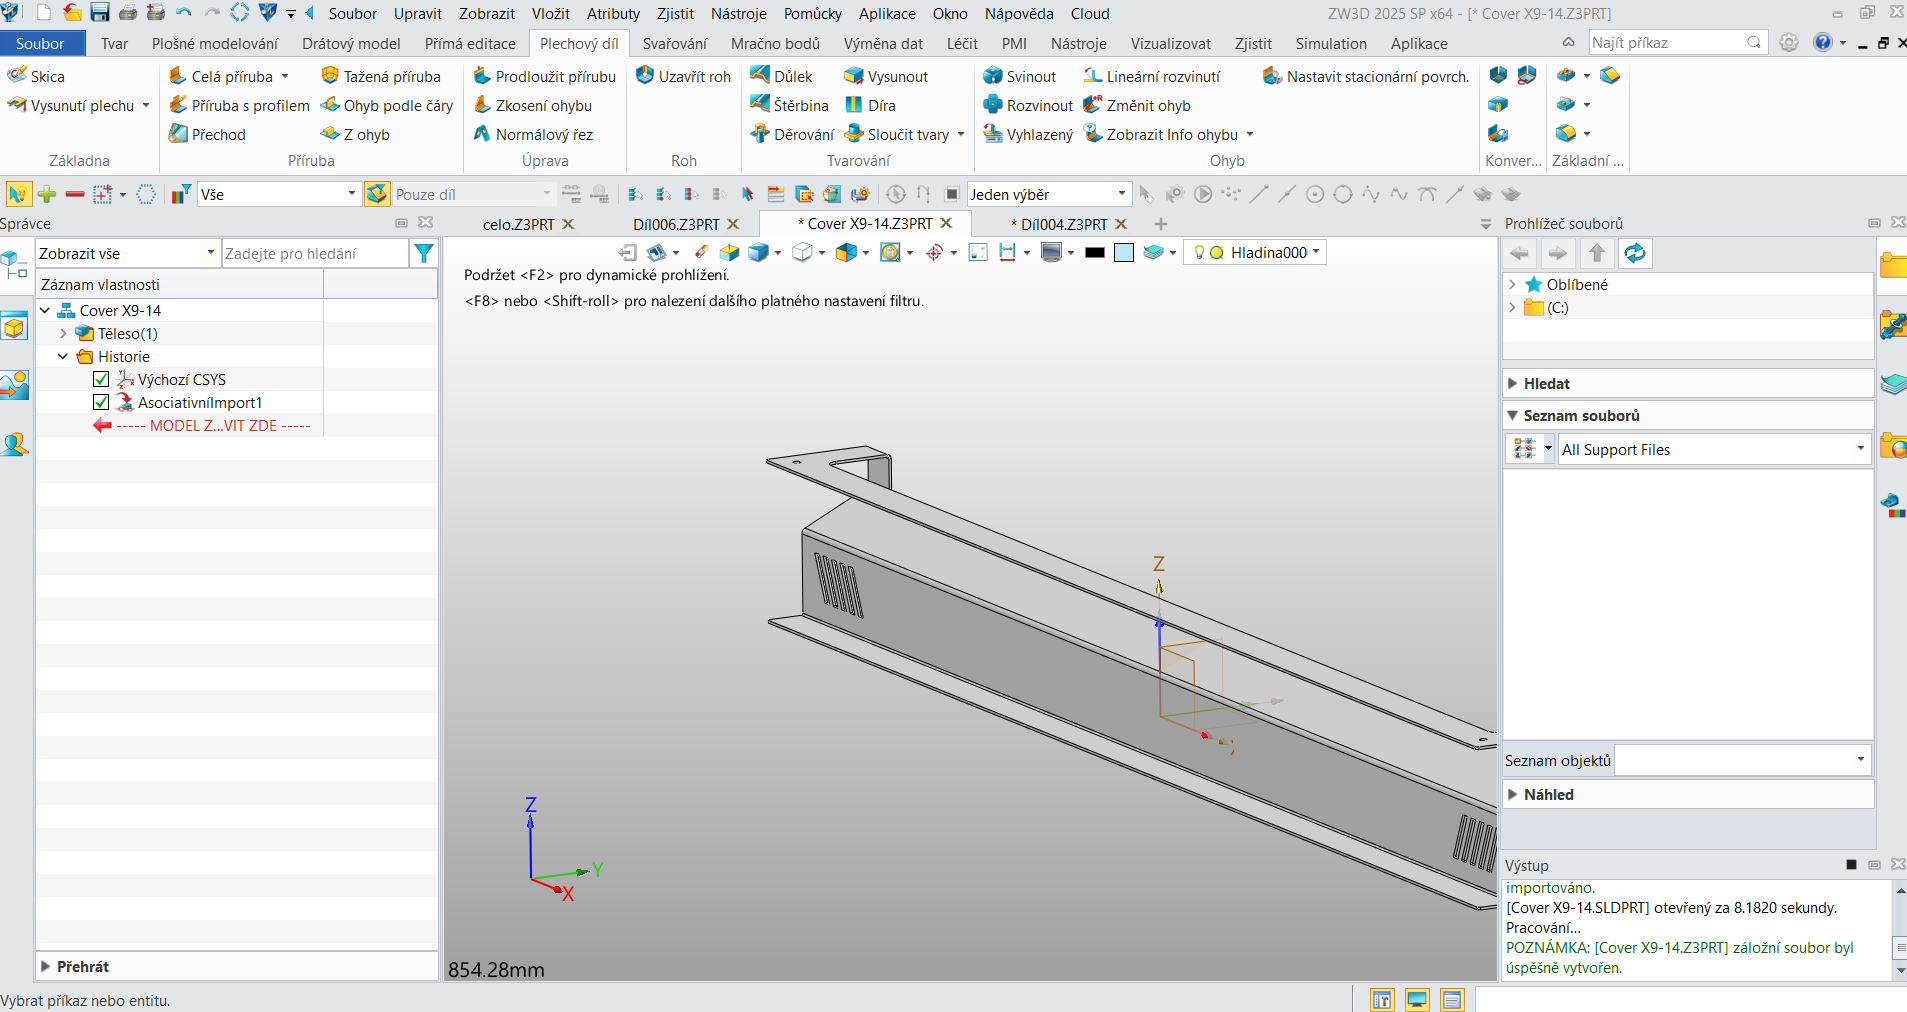This screenshot has width=1907, height=1012.
Task: Click the save icon in title bar
Action: pyautogui.click(x=100, y=13)
